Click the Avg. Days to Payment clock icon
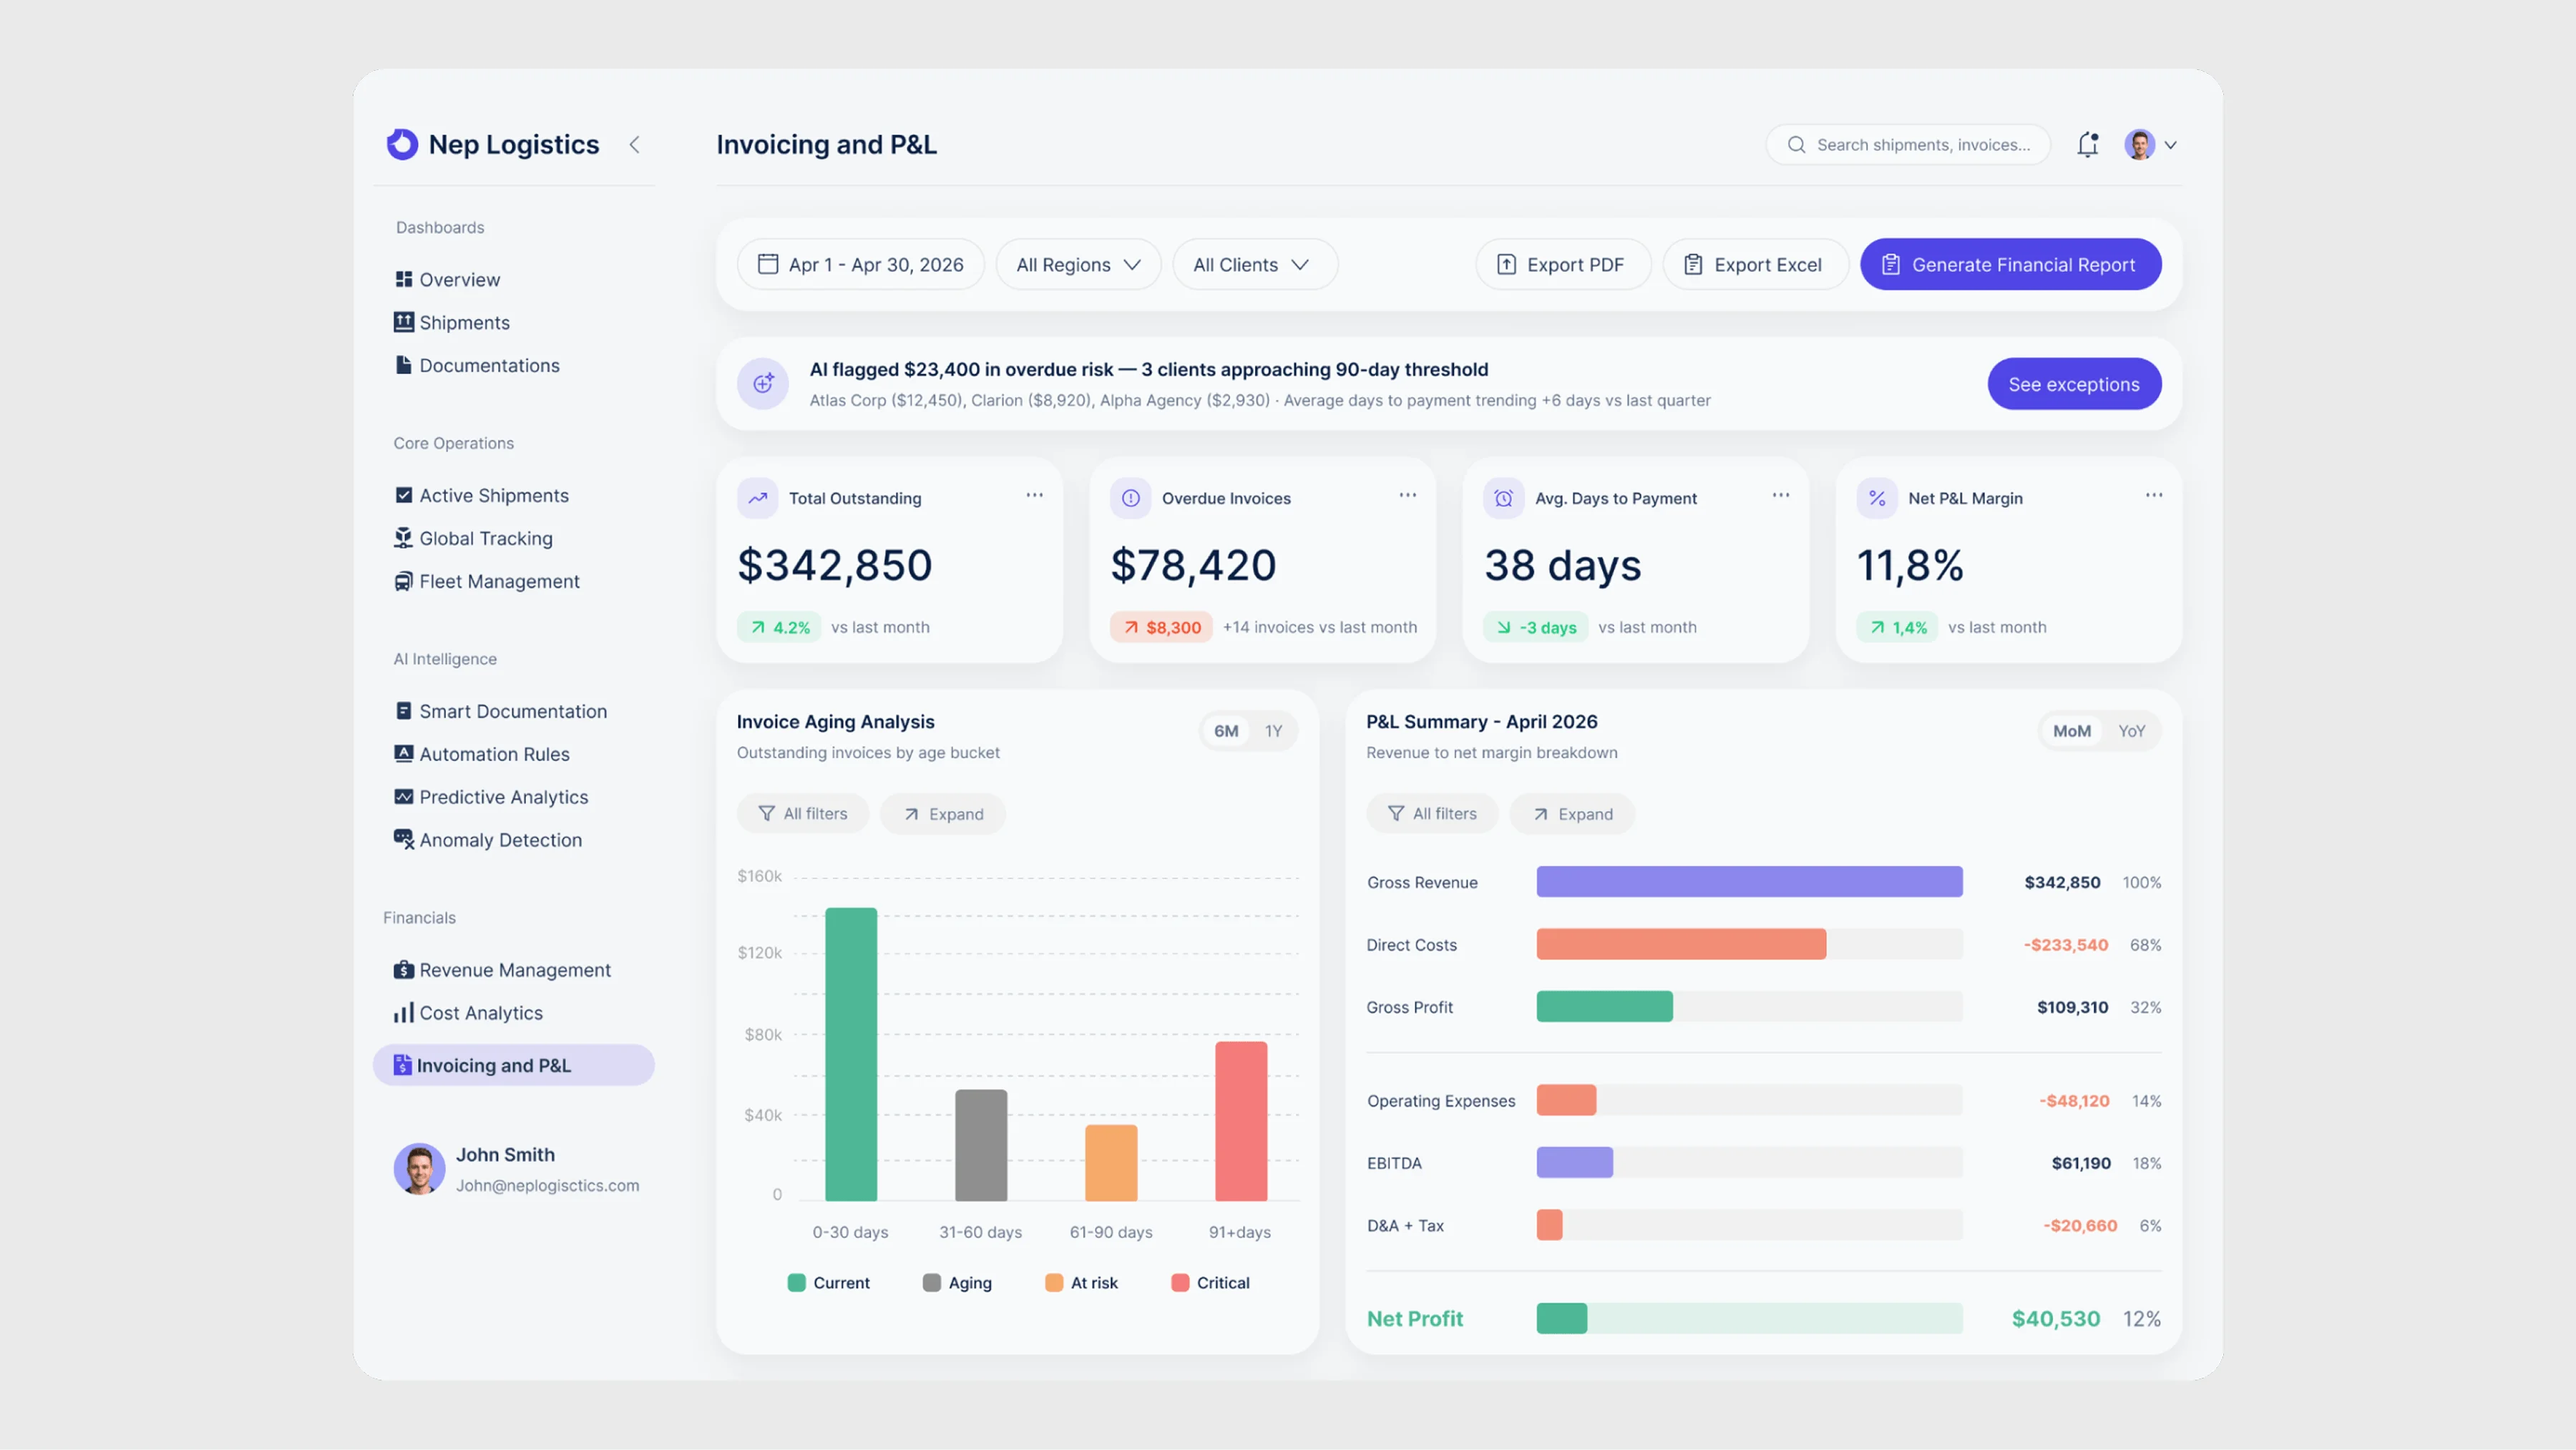Screen dimensions: 2576x1450 (1503, 498)
